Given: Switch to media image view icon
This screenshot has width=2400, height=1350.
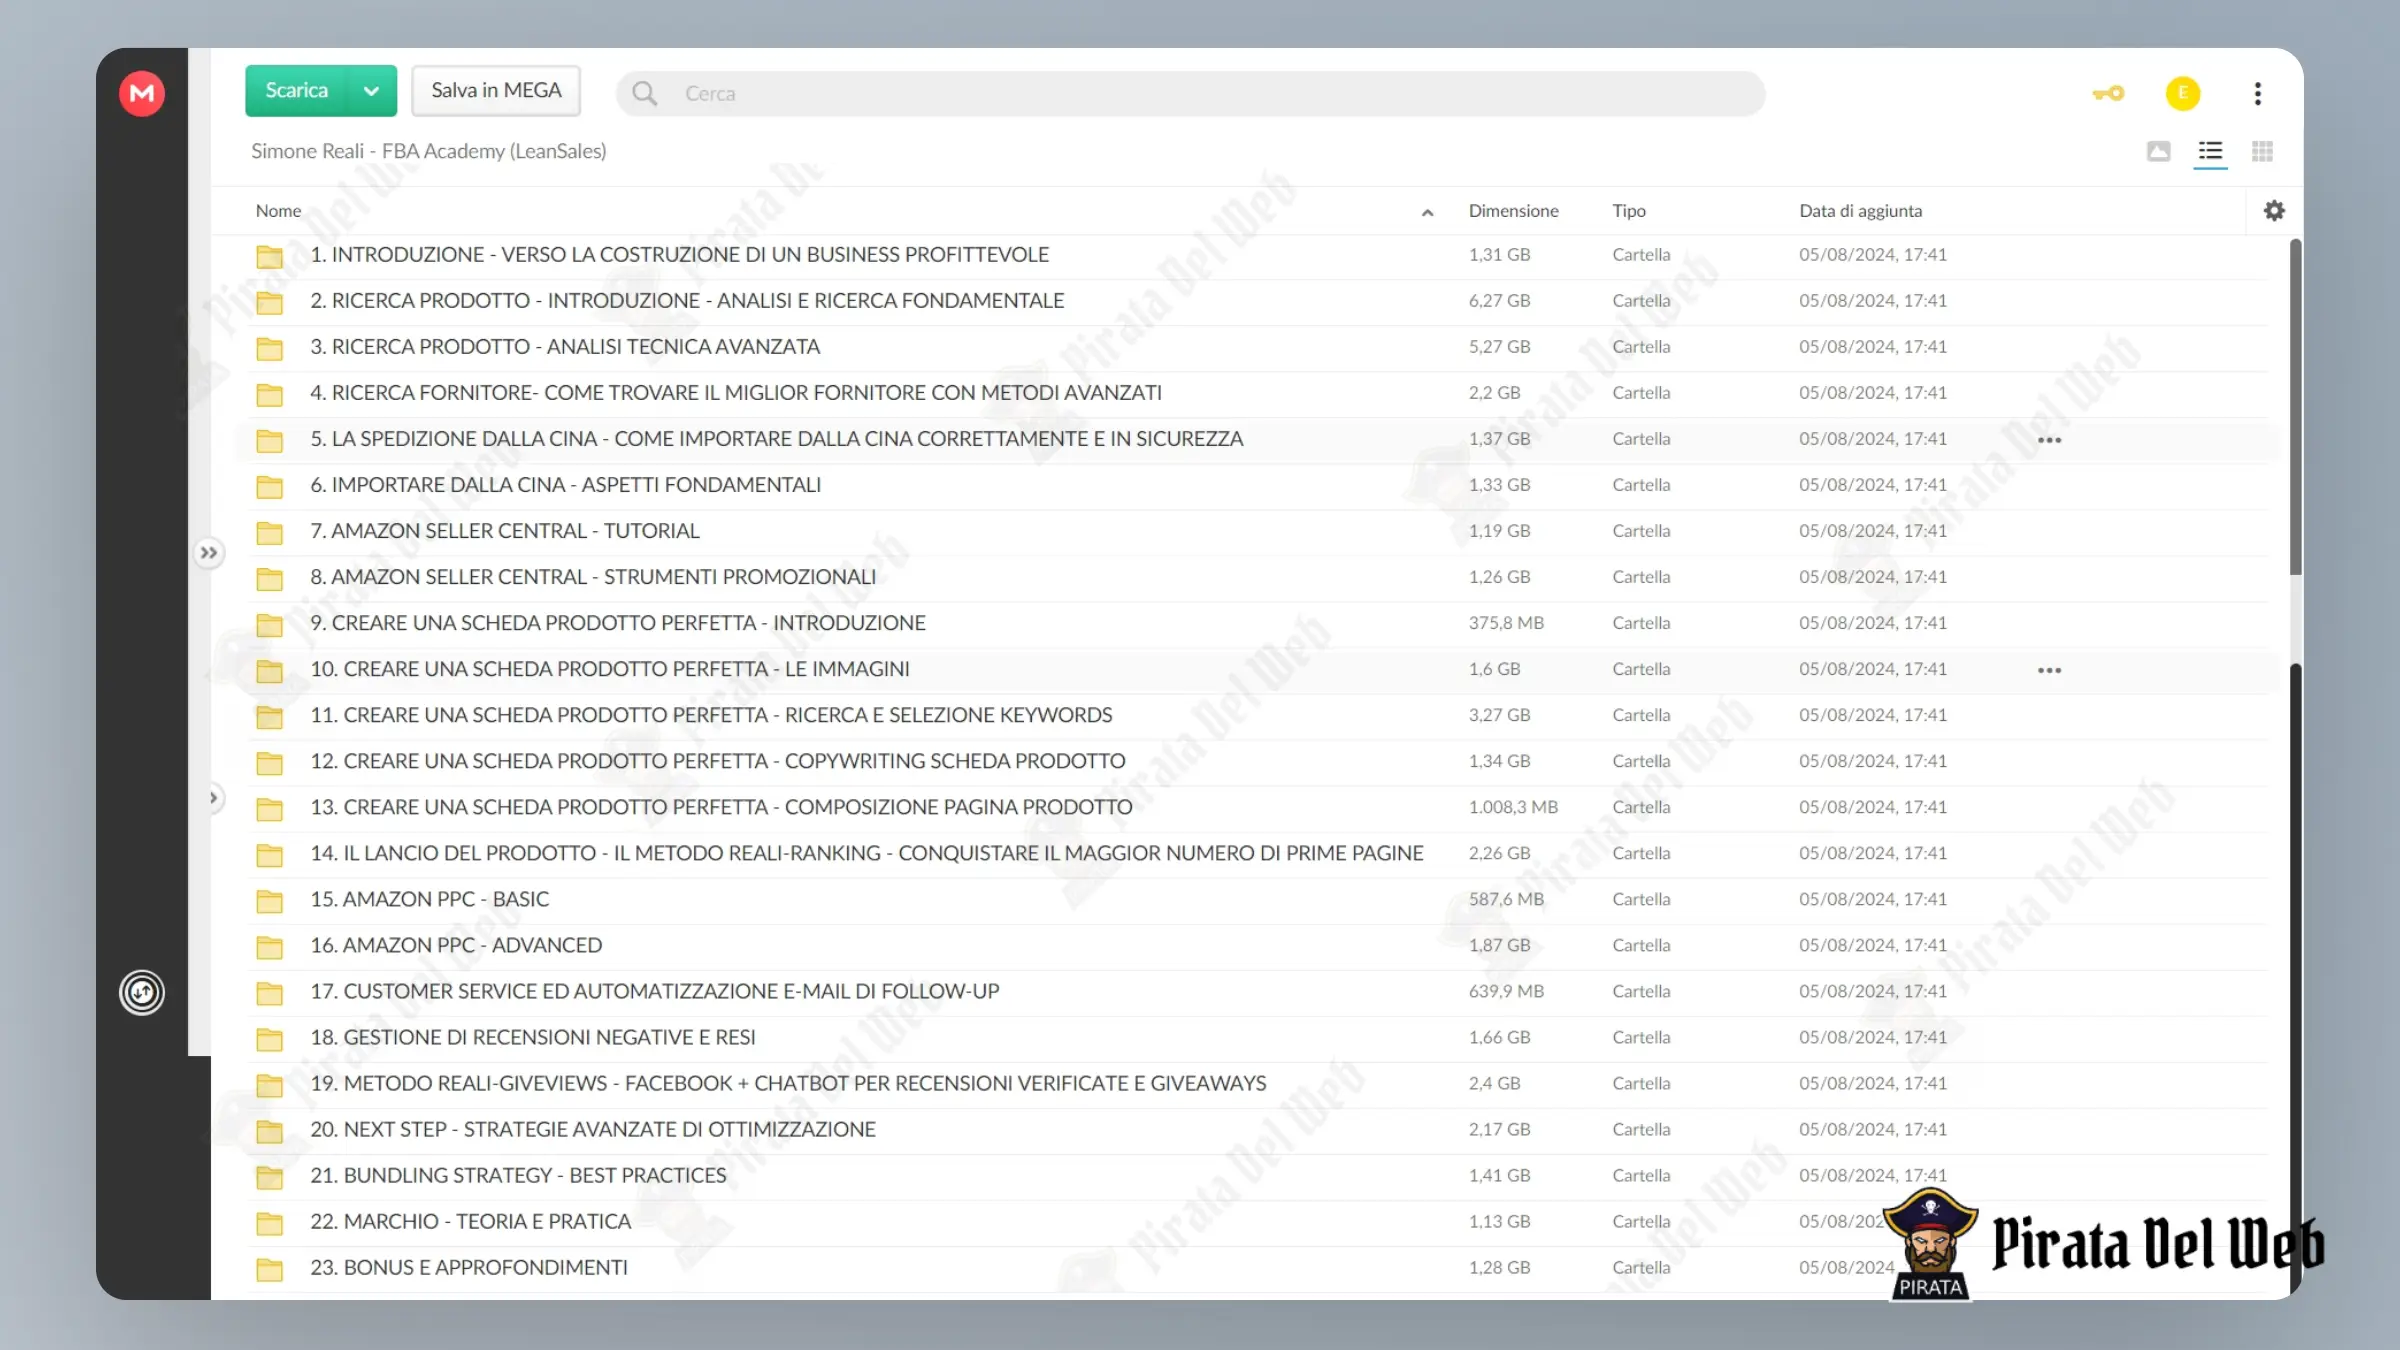Looking at the screenshot, I should pos(2159,151).
